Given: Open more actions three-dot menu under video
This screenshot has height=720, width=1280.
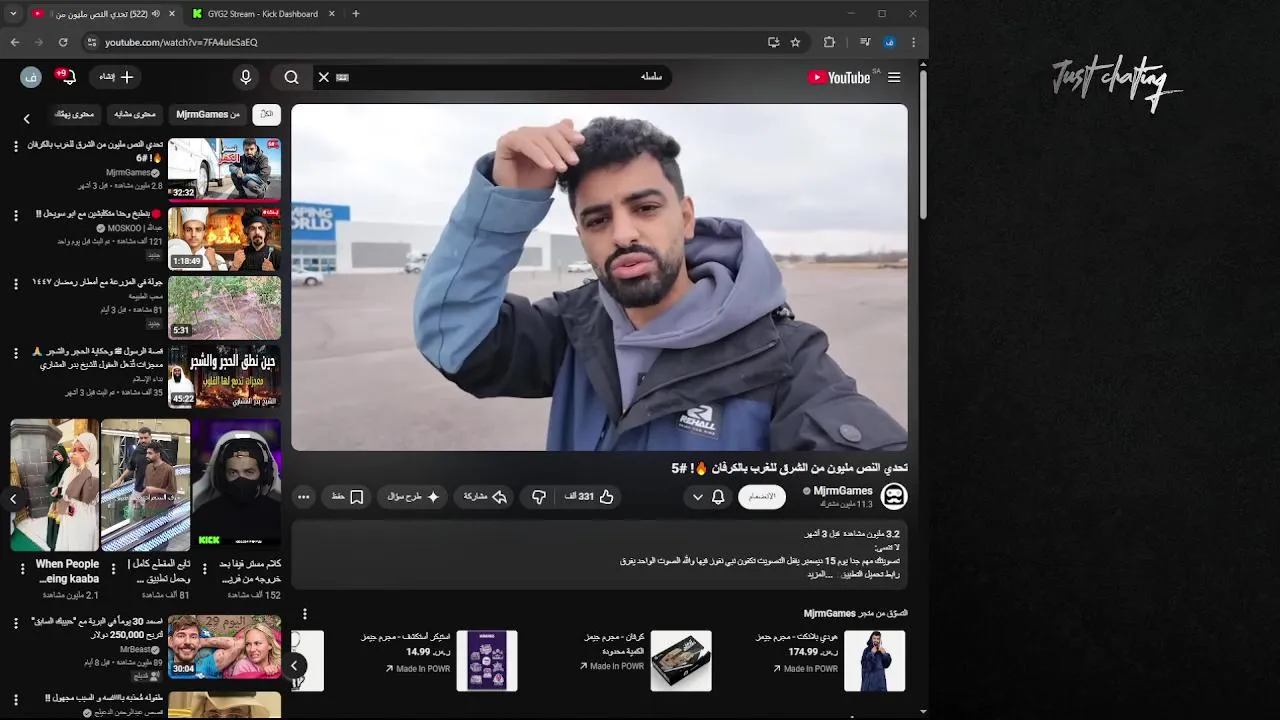Looking at the screenshot, I should point(304,496).
